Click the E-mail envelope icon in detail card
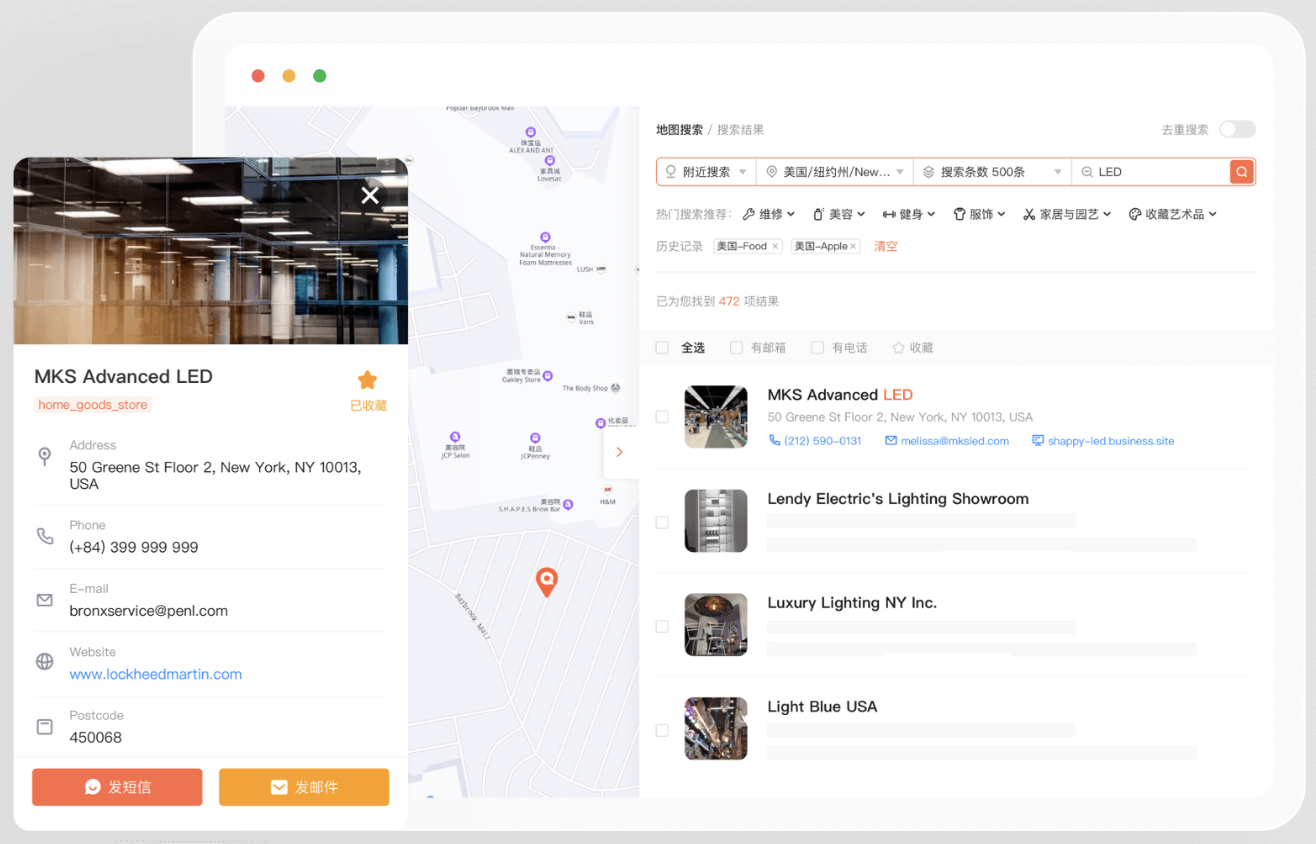This screenshot has height=844, width=1316. 44,600
